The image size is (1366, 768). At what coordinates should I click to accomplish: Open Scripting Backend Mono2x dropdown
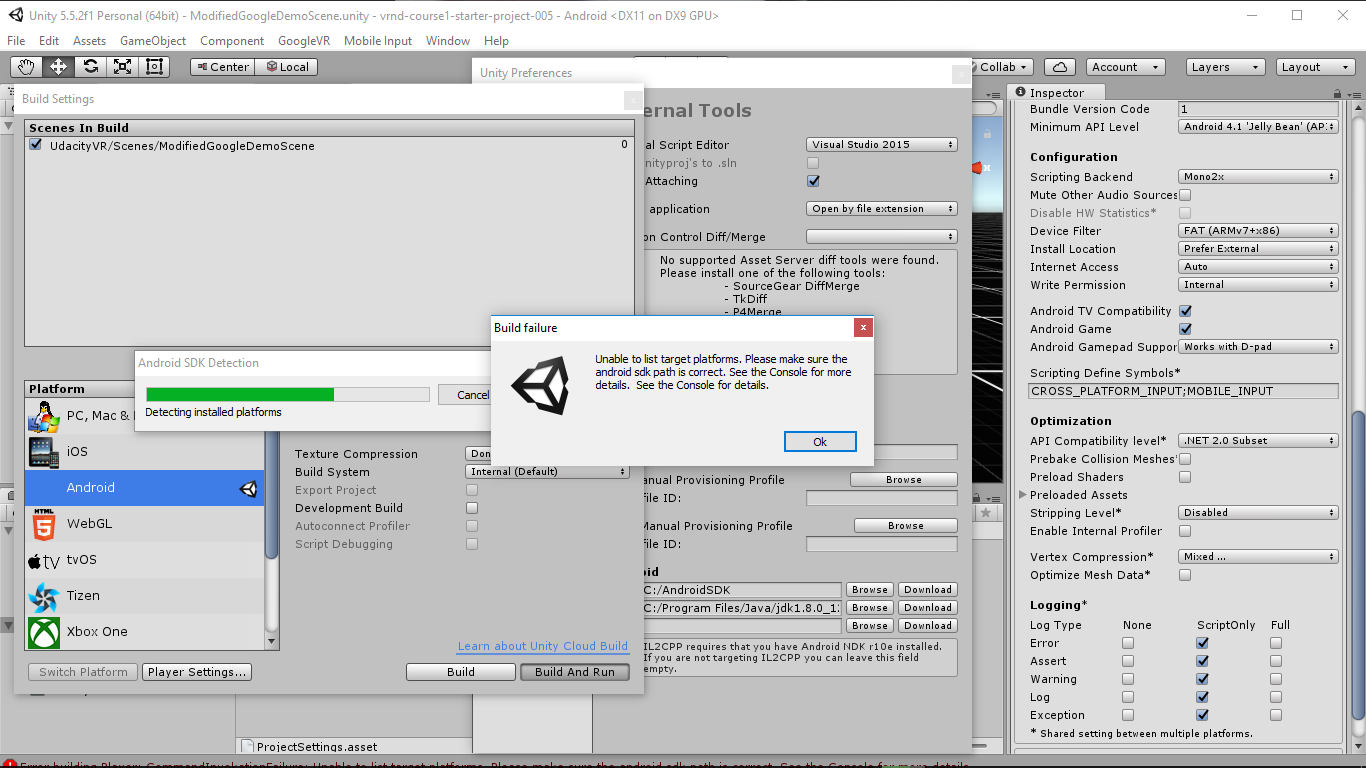[x=1258, y=177]
